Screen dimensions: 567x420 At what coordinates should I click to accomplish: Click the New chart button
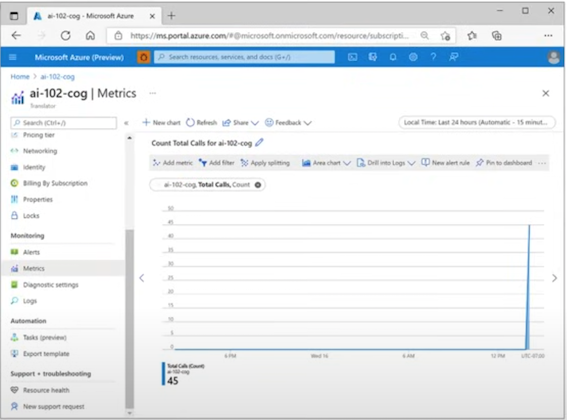161,123
